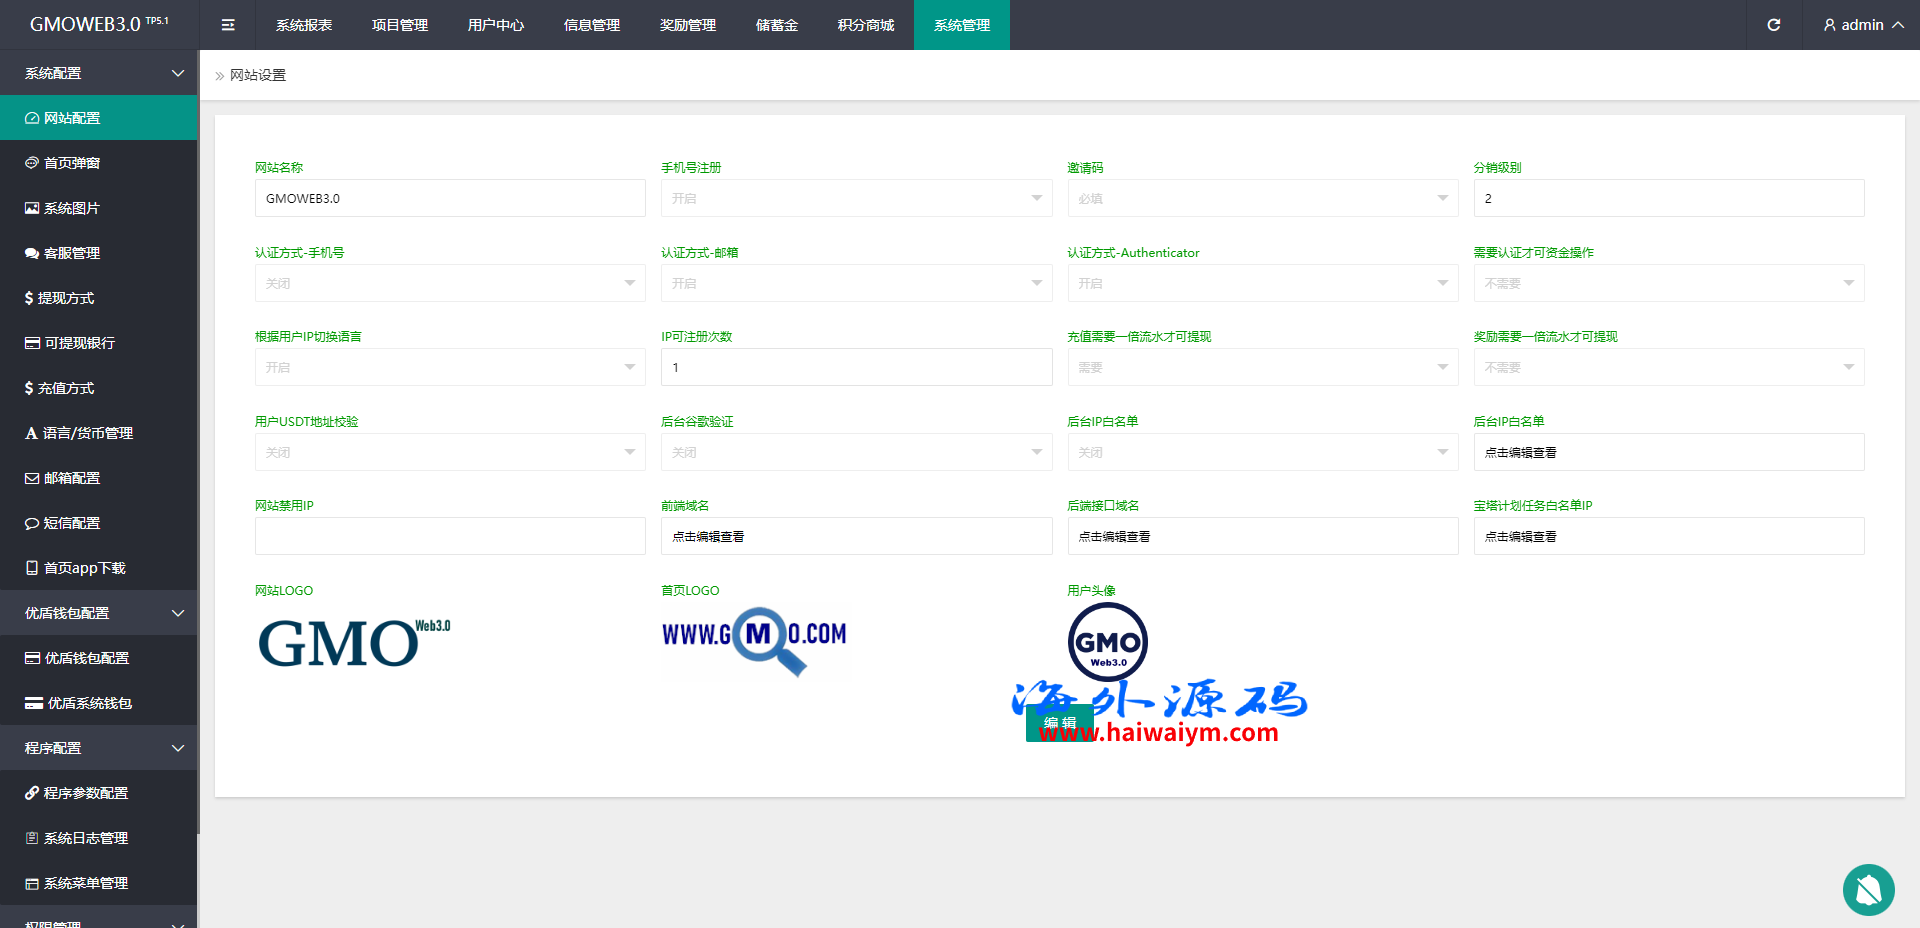Image resolution: width=1920 pixels, height=928 pixels.
Task: Click the 网站名称 input field
Action: pos(450,198)
